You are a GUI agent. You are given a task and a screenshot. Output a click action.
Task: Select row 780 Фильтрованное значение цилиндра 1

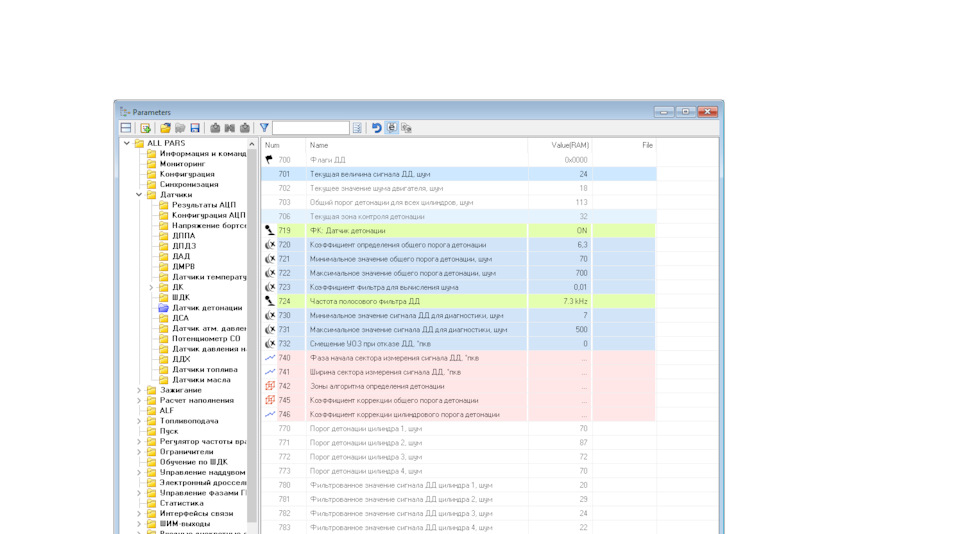(459, 484)
